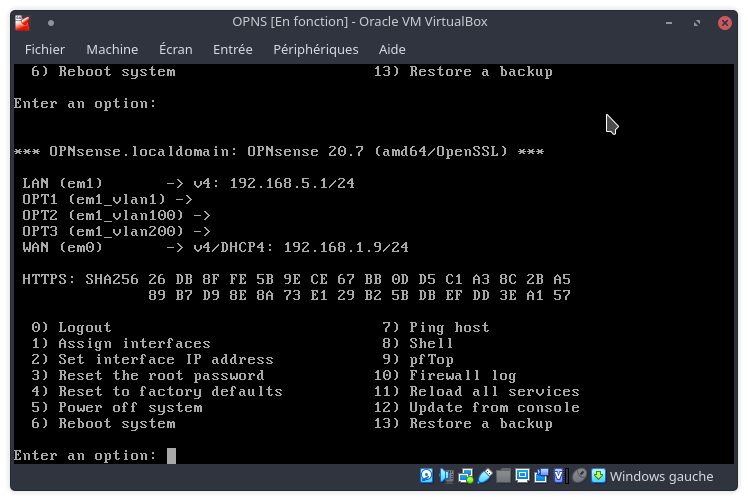Click the CPU virtualization indicator
Image resolution: width=748 pixels, height=501 pixels.
tap(560, 476)
